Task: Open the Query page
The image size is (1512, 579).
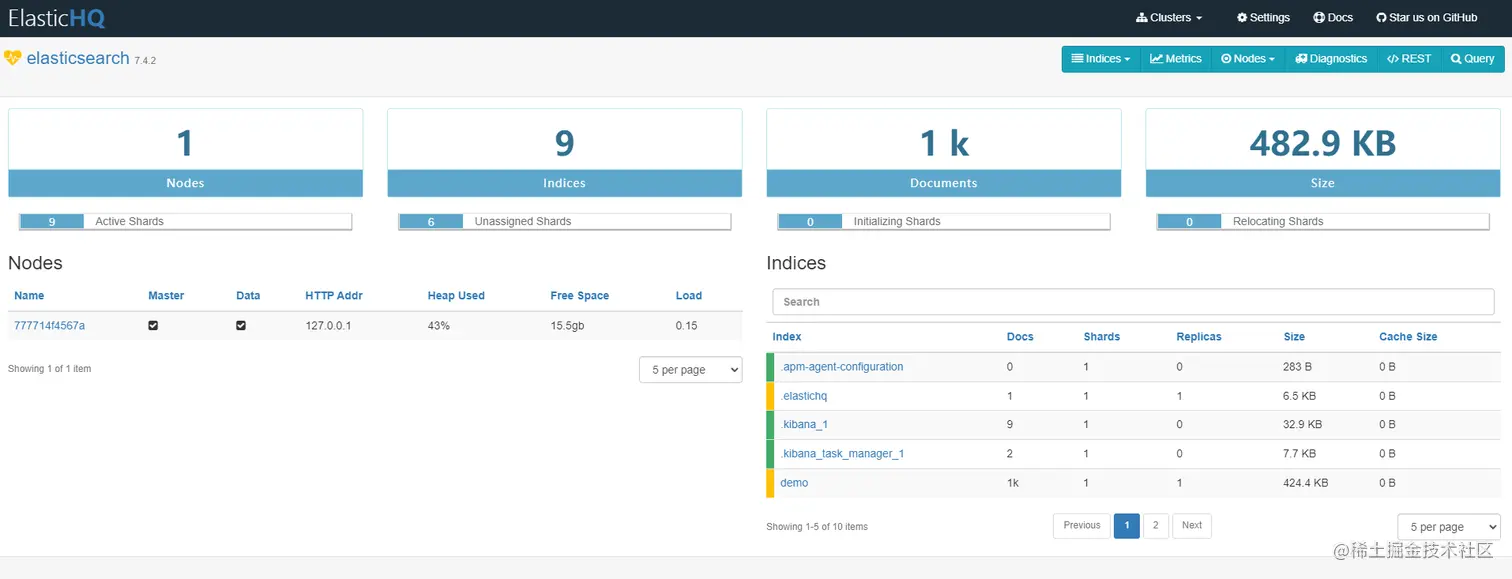Action: point(1473,59)
